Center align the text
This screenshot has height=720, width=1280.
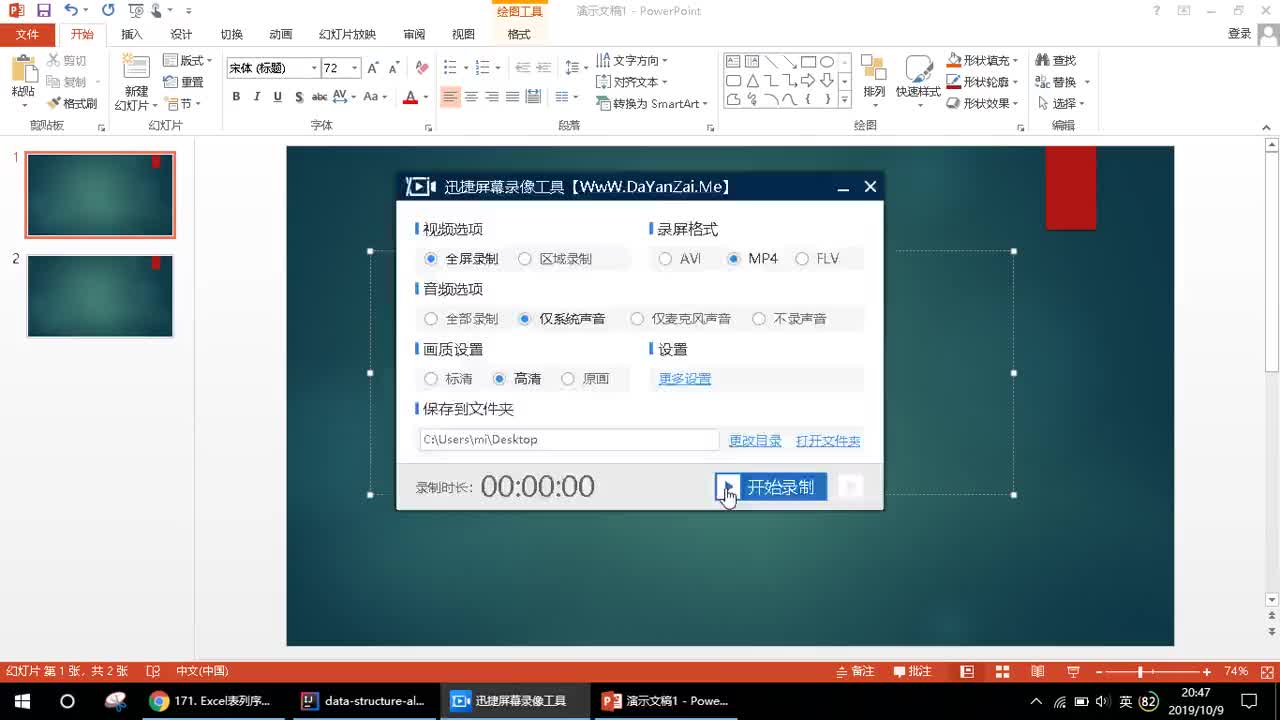click(x=471, y=97)
